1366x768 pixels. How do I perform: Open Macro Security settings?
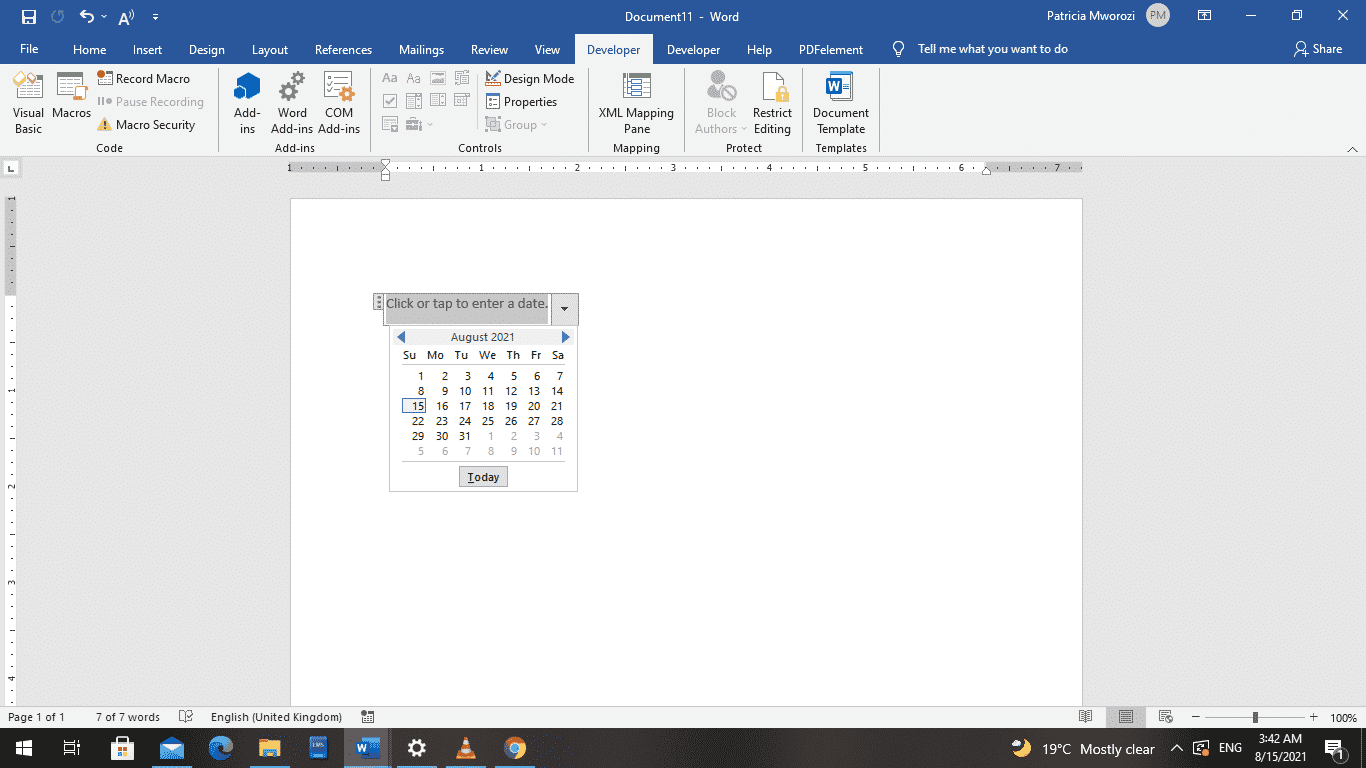tap(151, 124)
